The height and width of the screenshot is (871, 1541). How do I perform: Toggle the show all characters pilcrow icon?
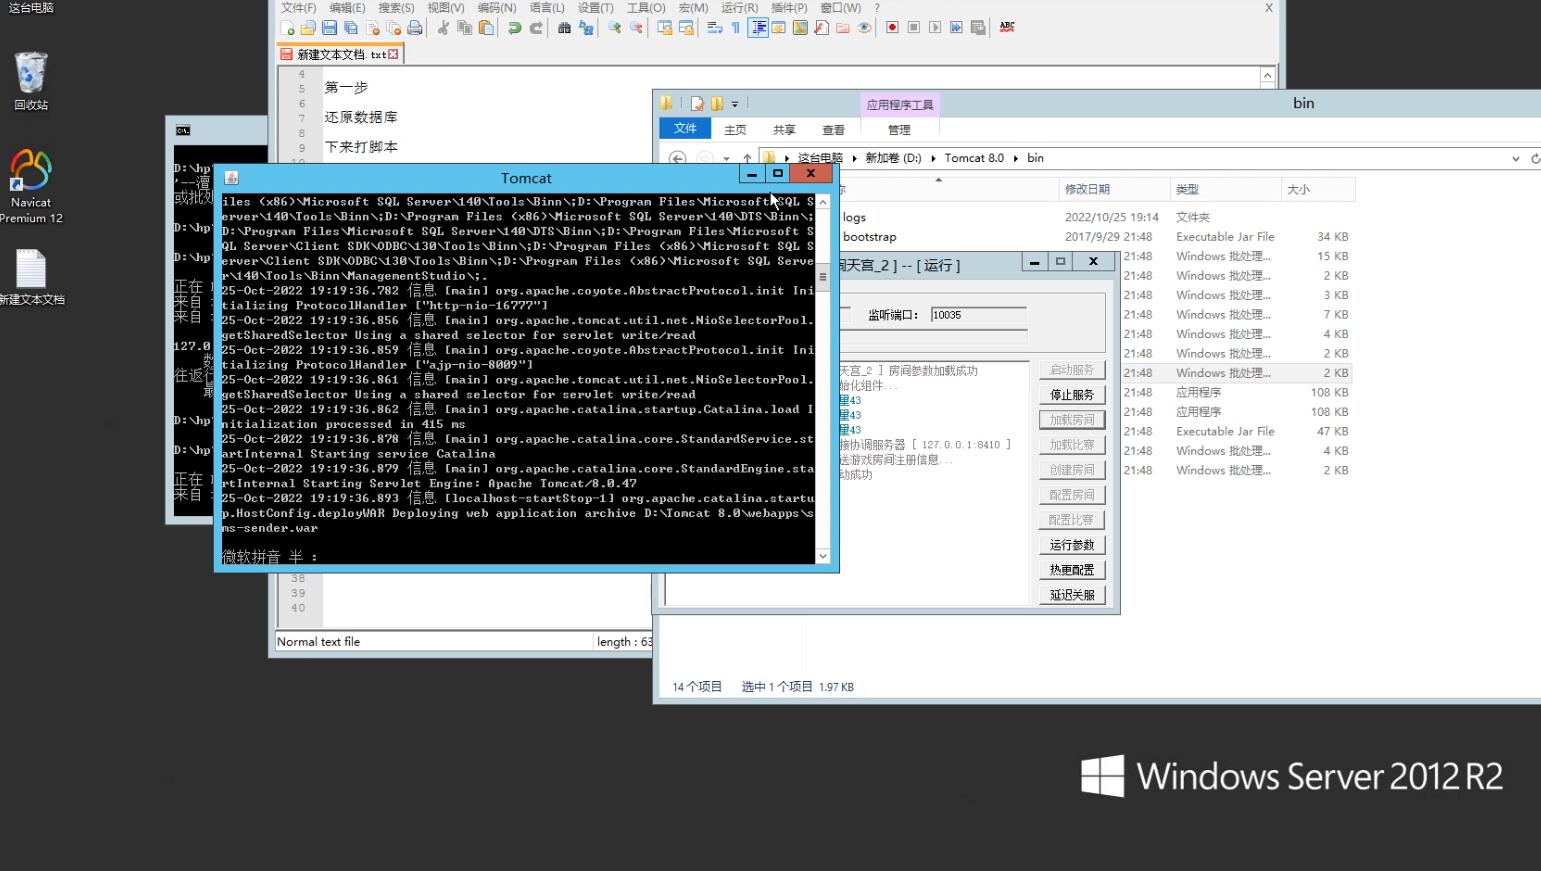(736, 28)
